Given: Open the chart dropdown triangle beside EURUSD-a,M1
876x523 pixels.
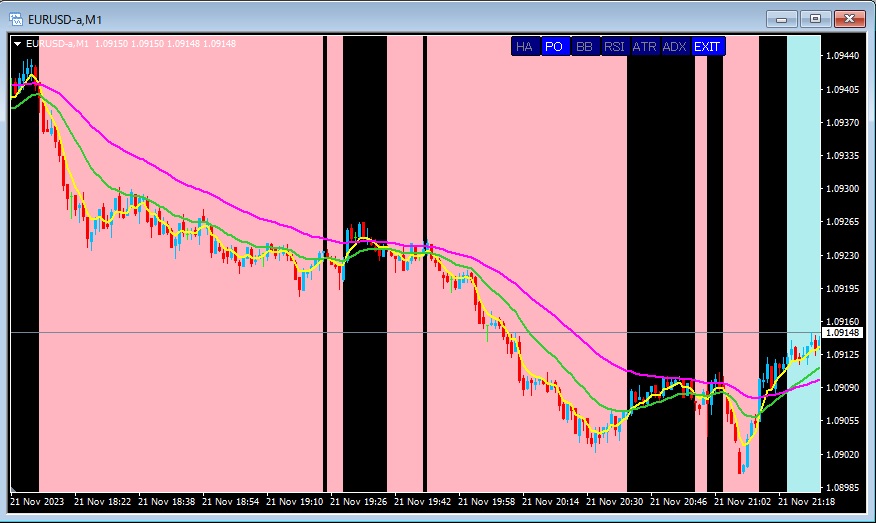Looking at the screenshot, I should [17, 44].
